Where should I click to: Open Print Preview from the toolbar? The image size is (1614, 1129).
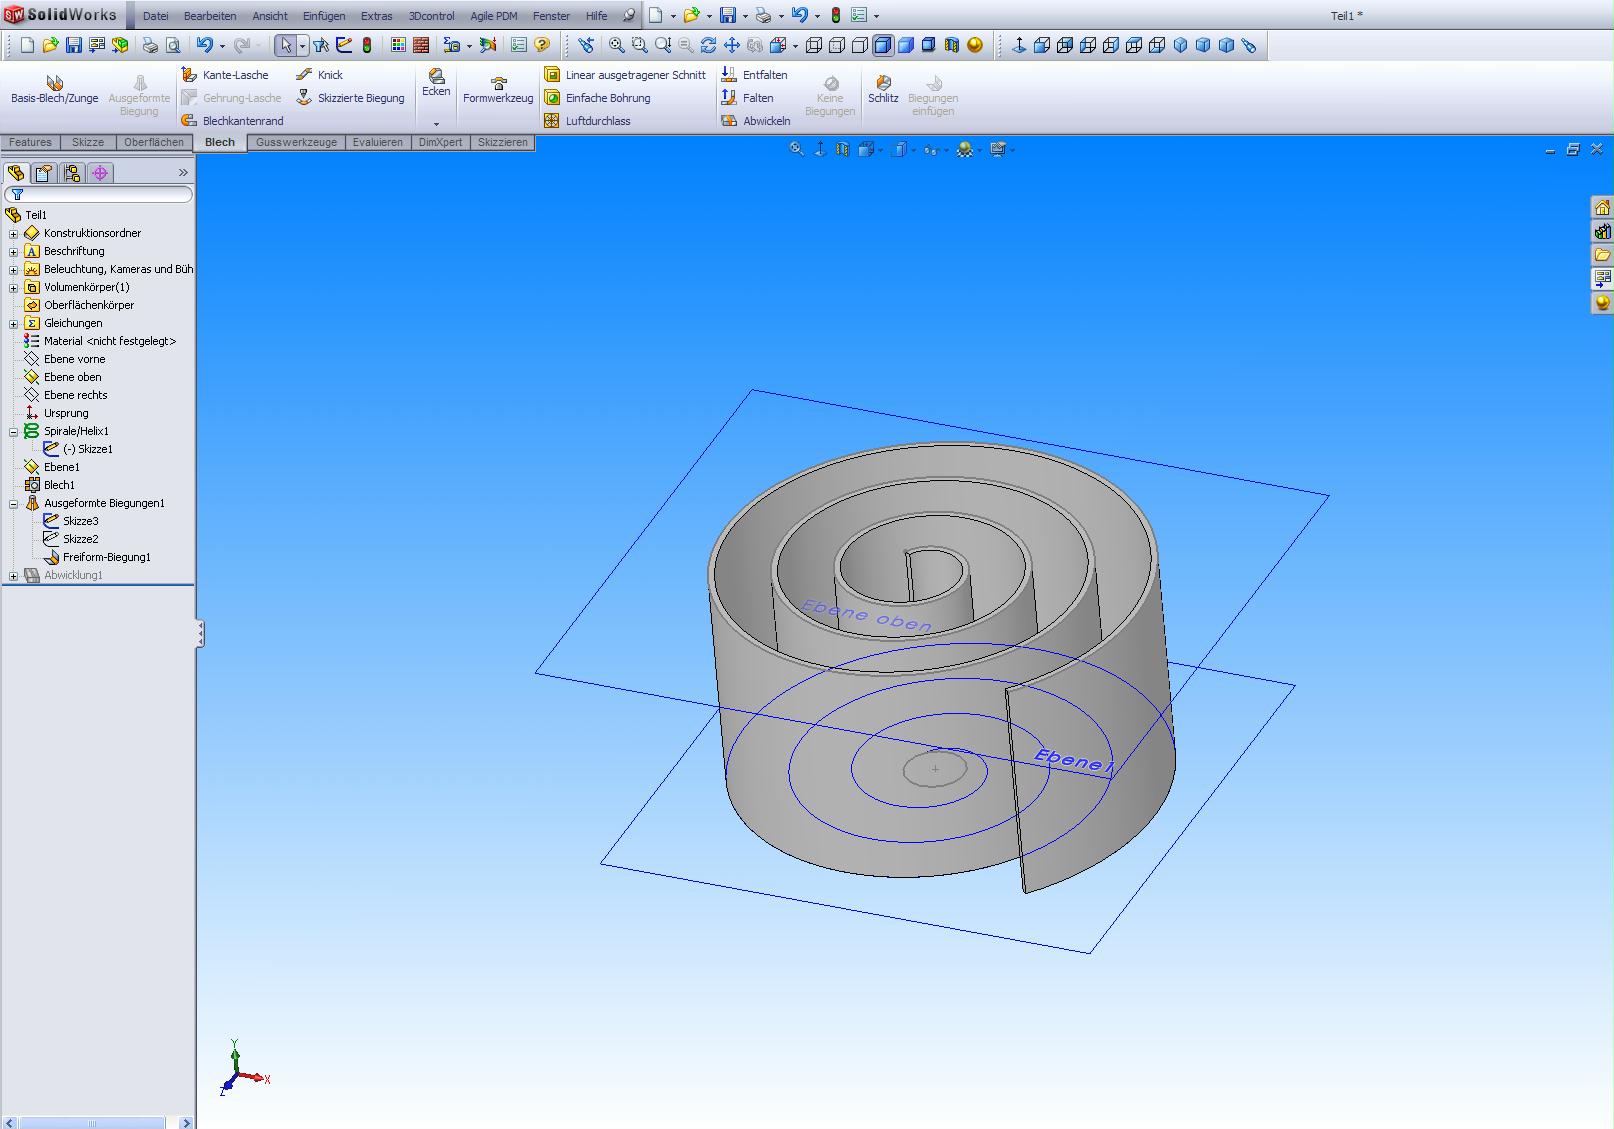tap(173, 45)
